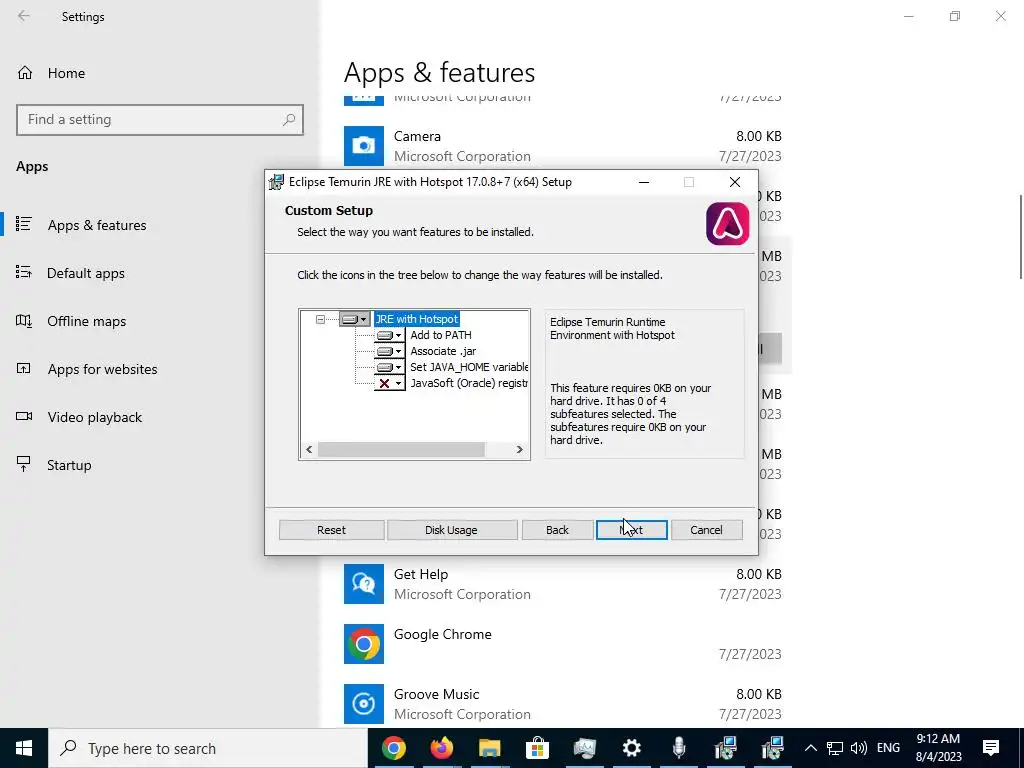Open the Set JAVA_HOME variable feature dropdown

[x=389, y=367]
